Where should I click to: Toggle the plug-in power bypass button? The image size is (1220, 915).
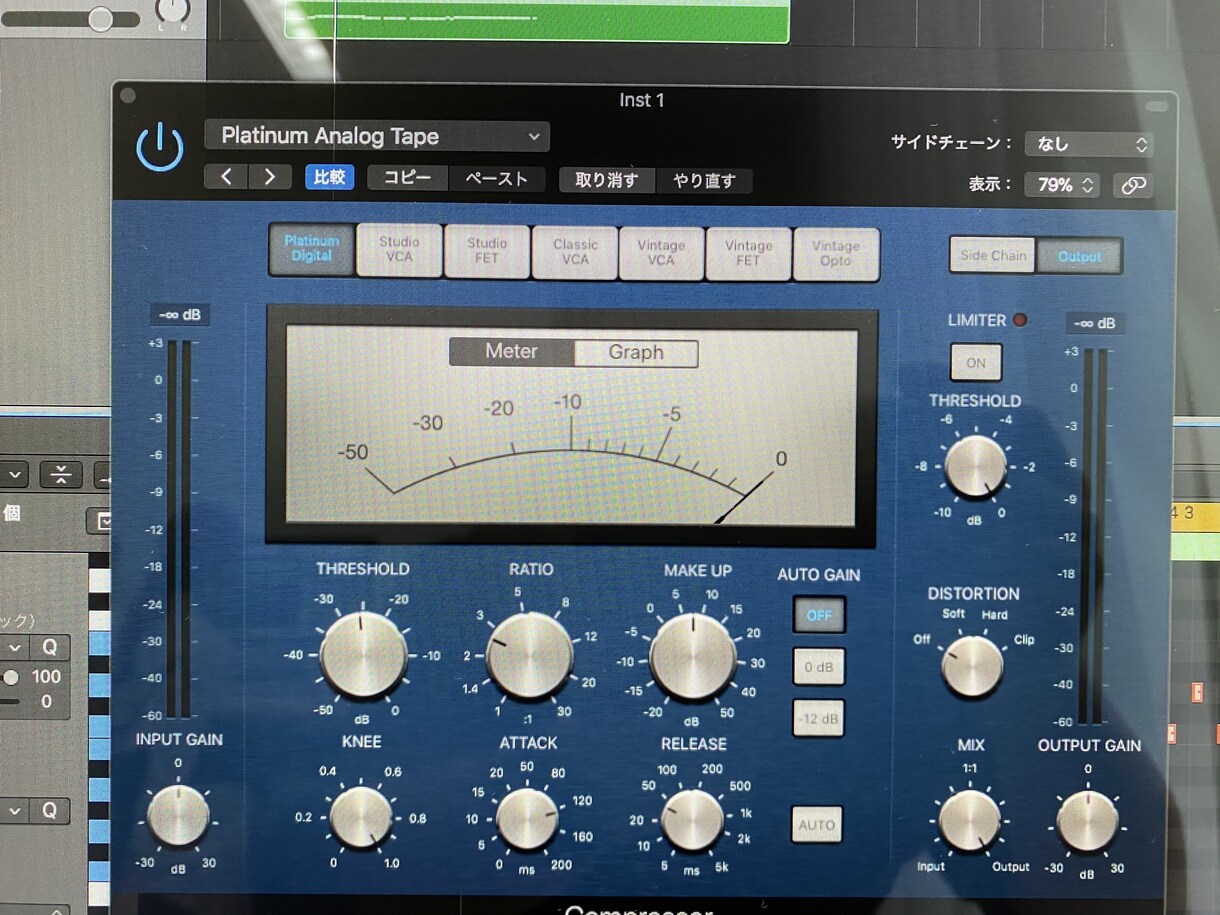(160, 148)
